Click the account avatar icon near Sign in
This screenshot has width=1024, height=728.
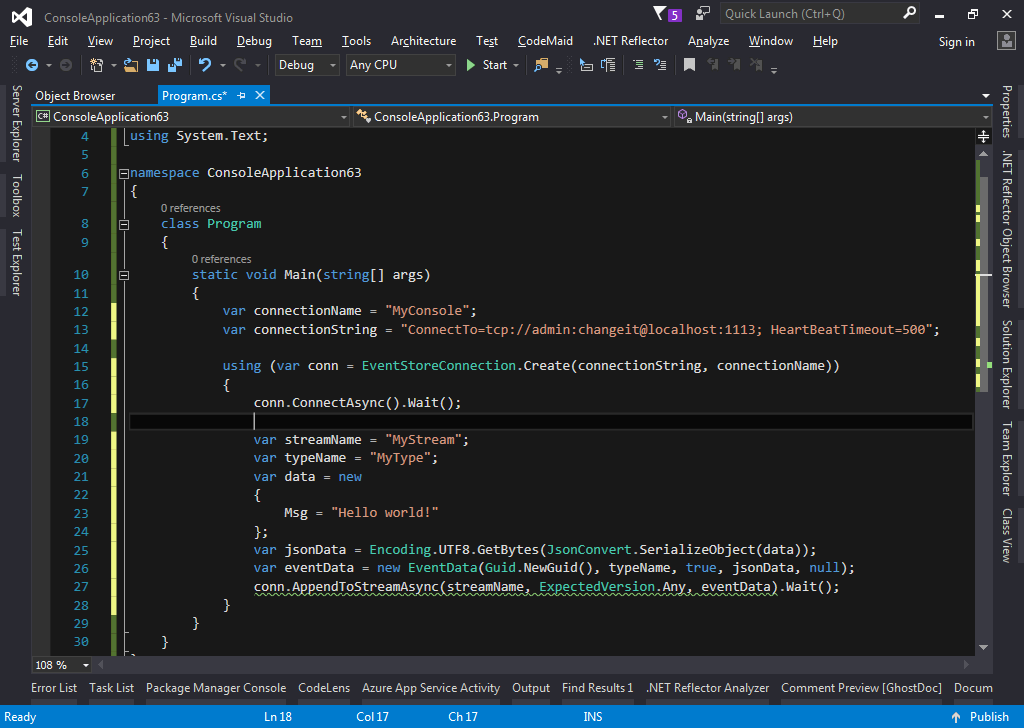[1006, 41]
